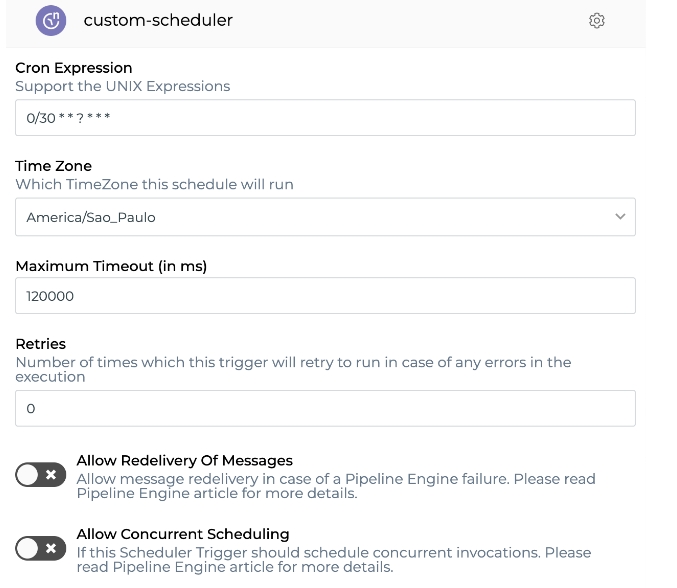Expand the Time Zone dropdown chevron
This screenshot has height=588, width=677.
(x=620, y=216)
